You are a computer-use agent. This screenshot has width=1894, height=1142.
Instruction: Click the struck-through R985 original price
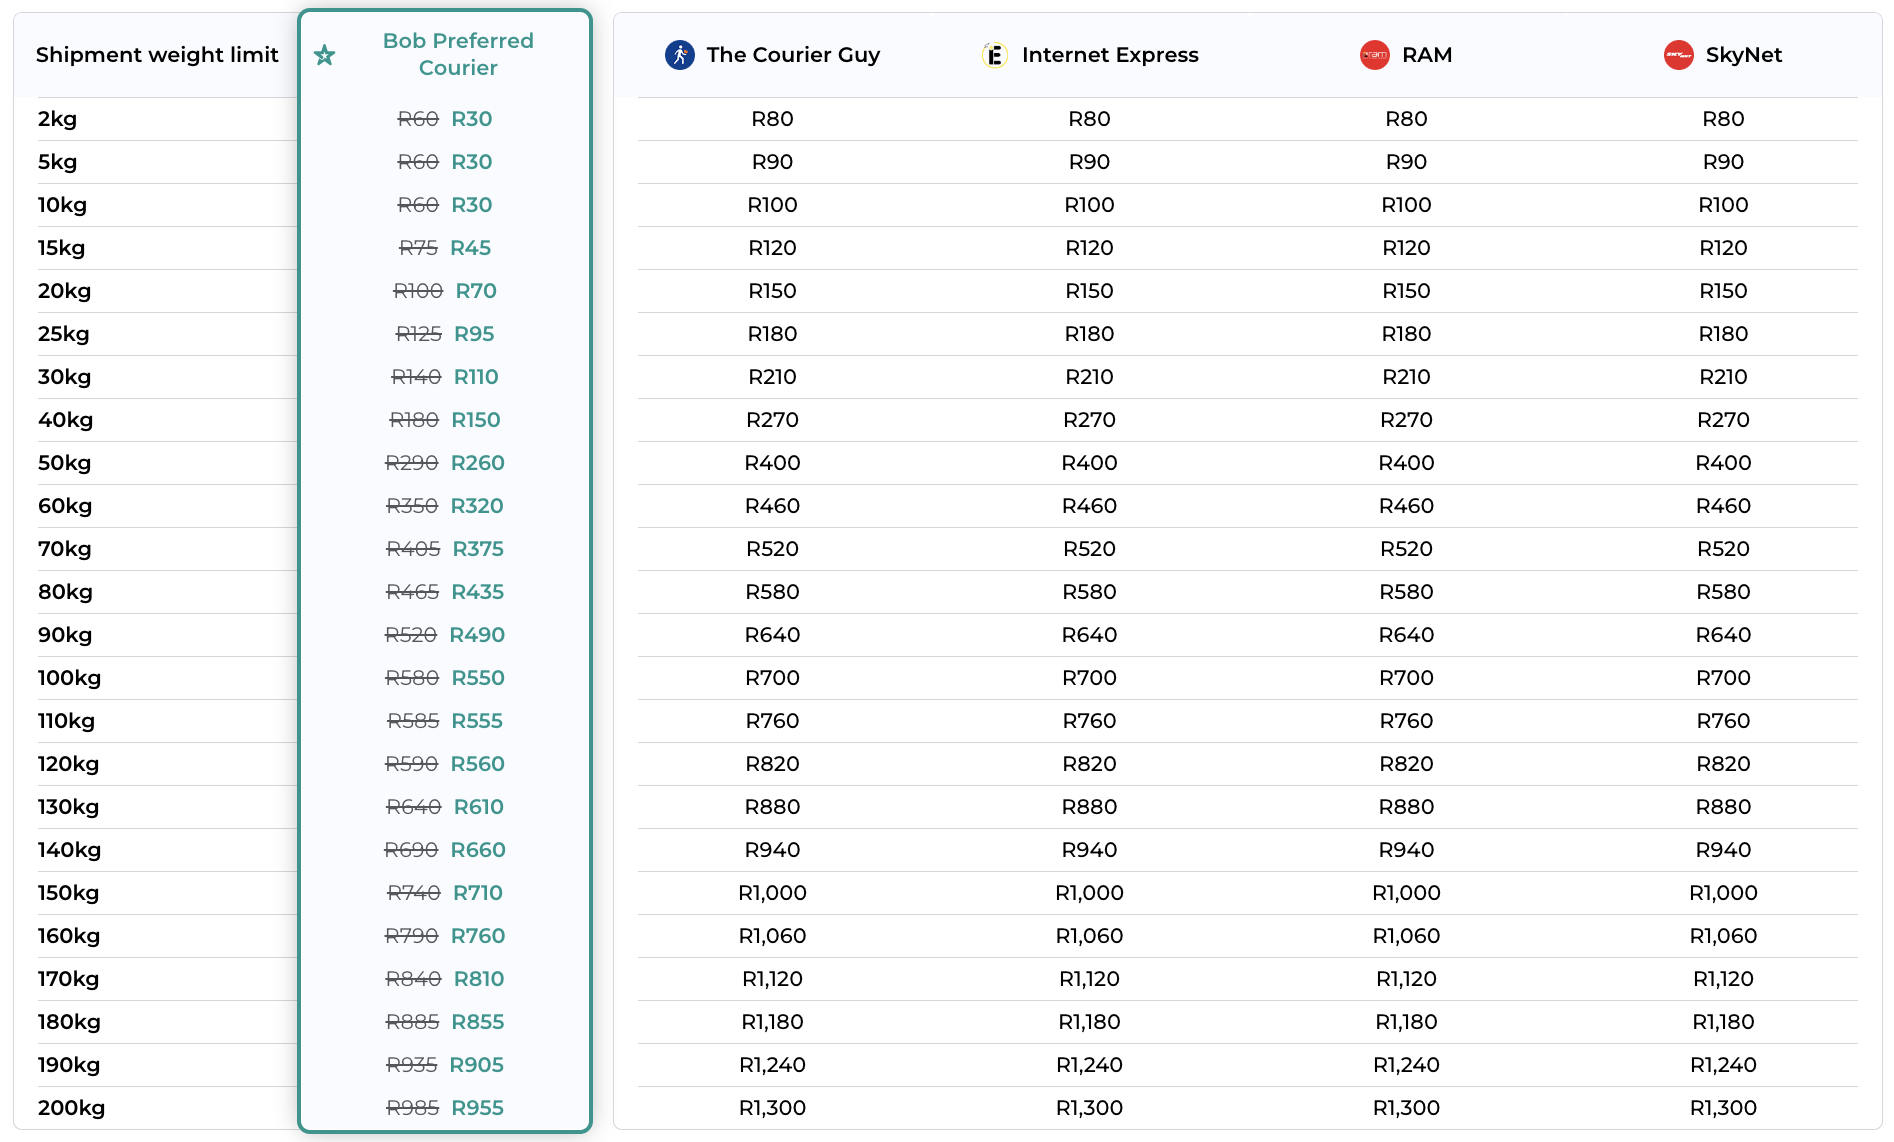click(413, 1108)
